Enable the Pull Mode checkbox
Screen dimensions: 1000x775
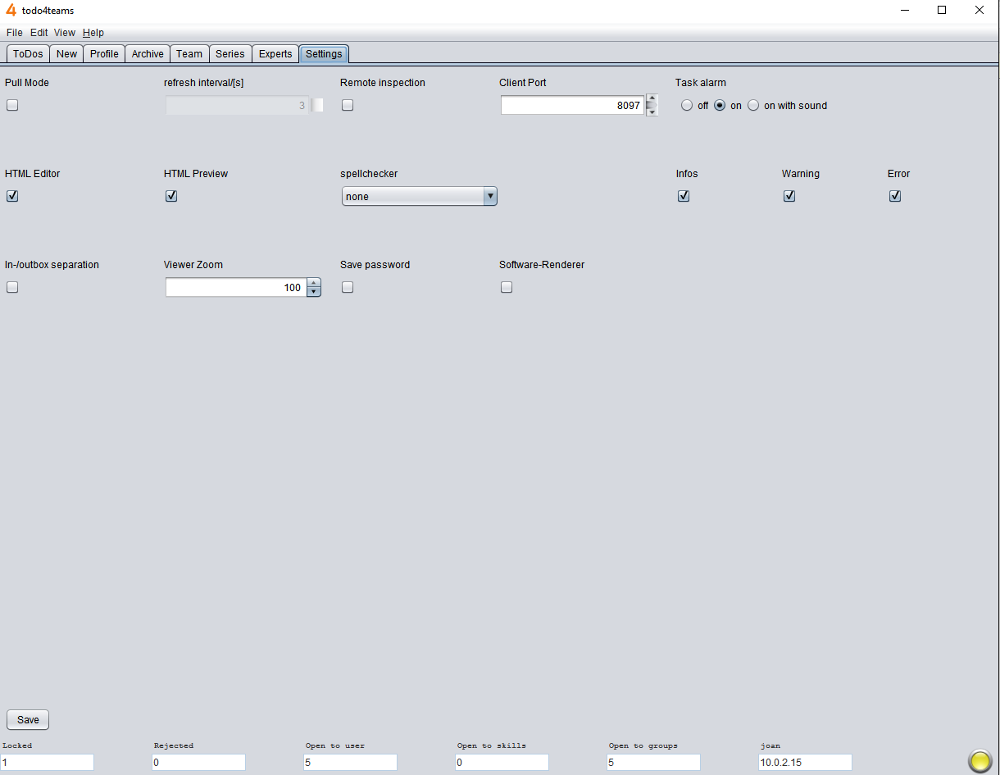pyautogui.click(x=12, y=105)
